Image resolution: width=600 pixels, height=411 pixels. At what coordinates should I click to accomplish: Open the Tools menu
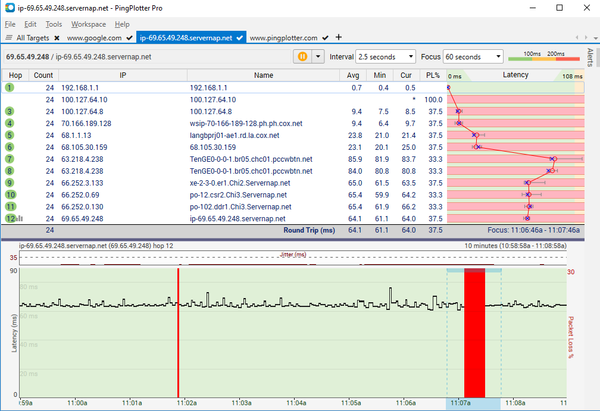pyautogui.click(x=54, y=24)
